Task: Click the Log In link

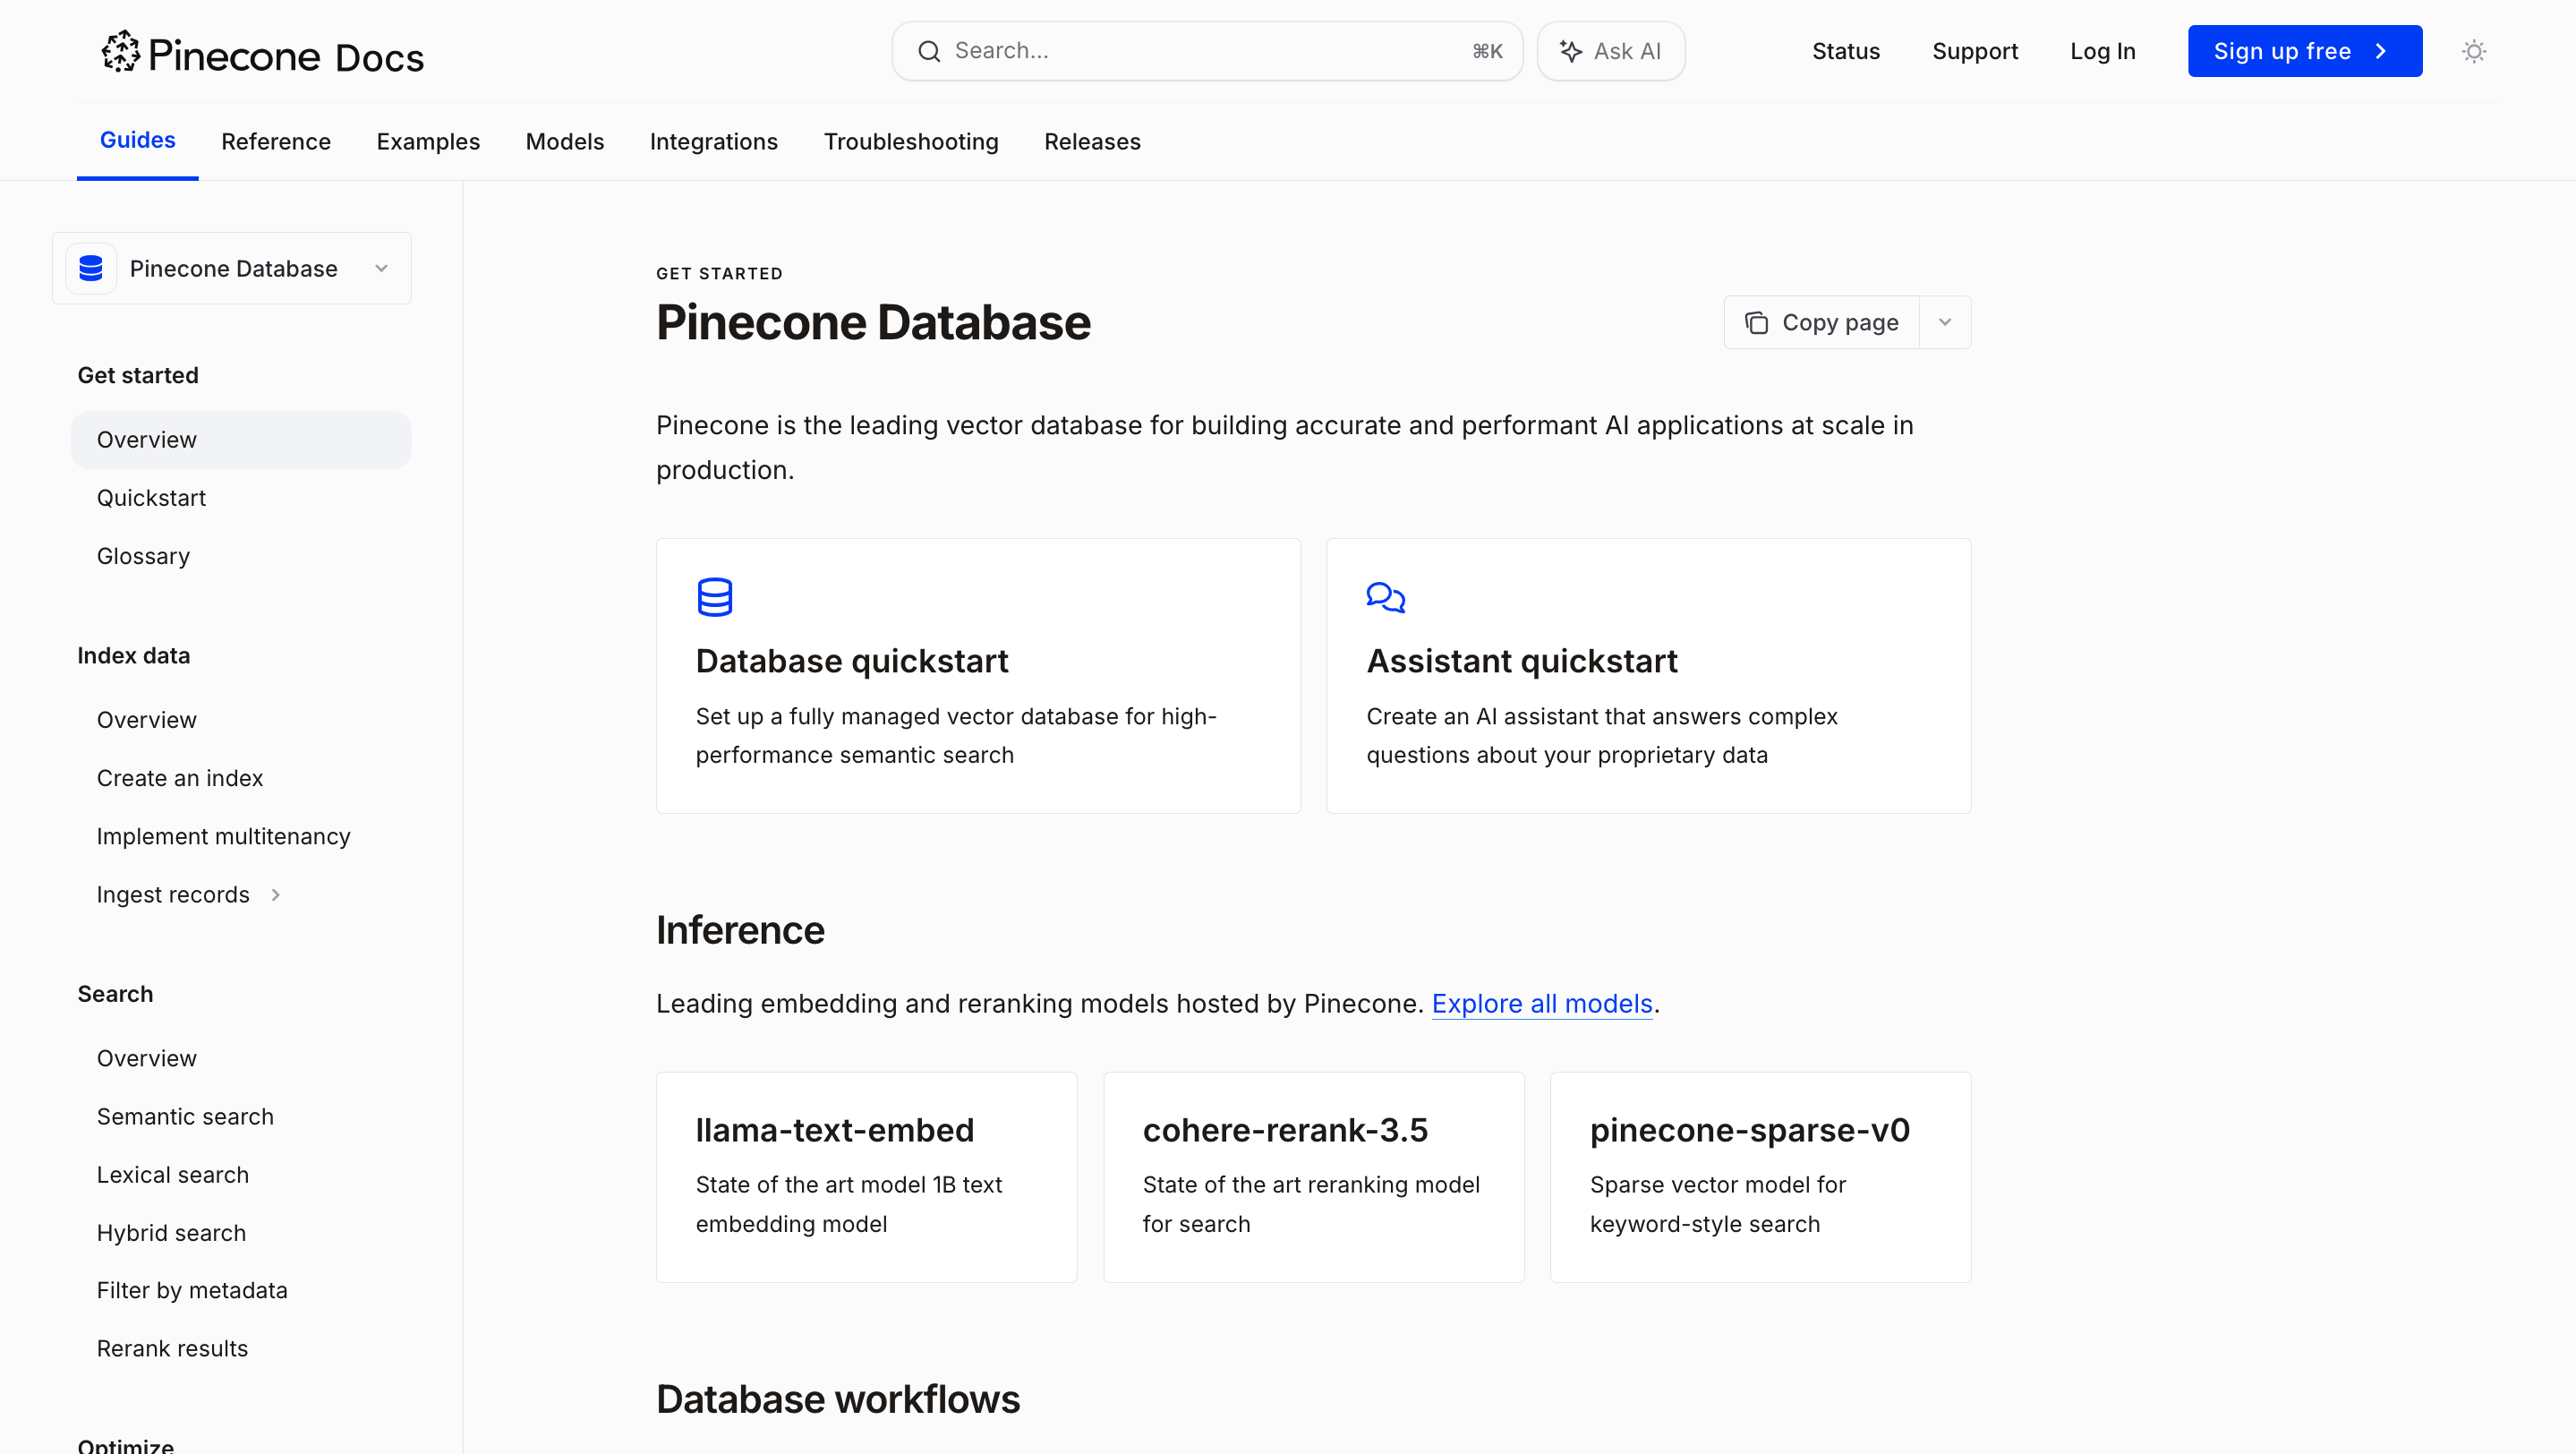Action: [x=2102, y=51]
